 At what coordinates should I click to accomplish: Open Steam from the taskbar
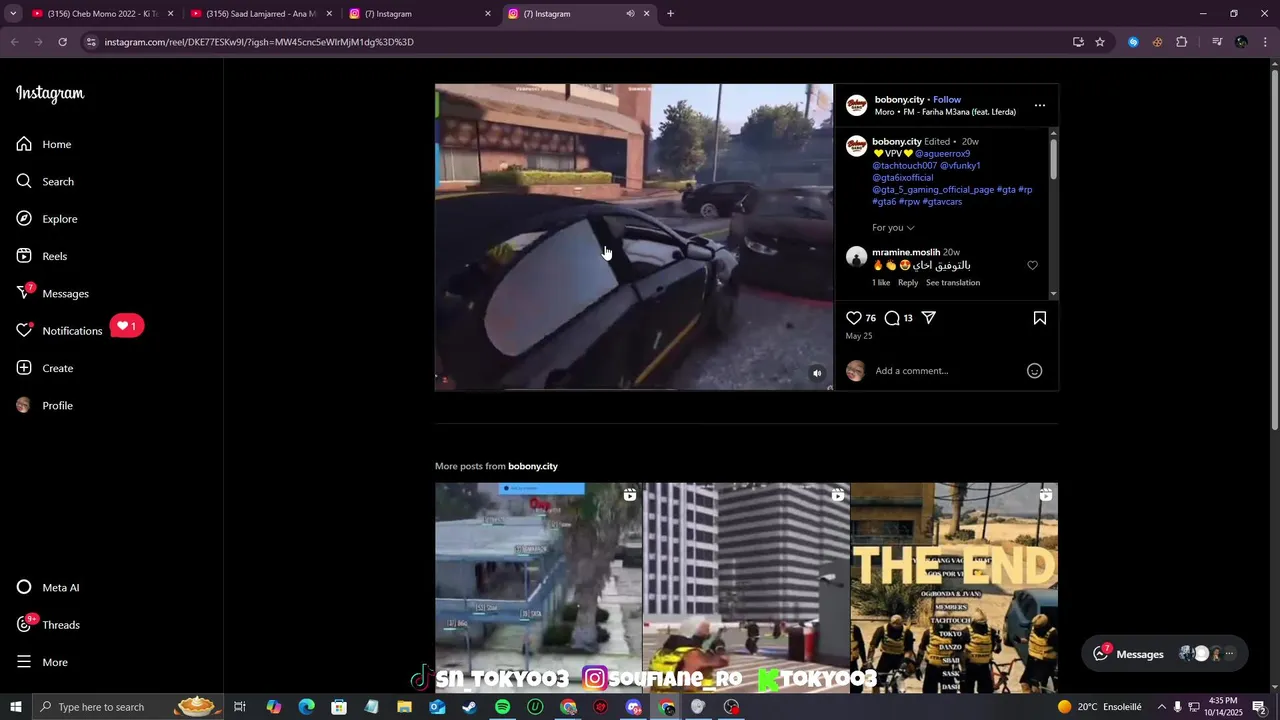(x=469, y=707)
